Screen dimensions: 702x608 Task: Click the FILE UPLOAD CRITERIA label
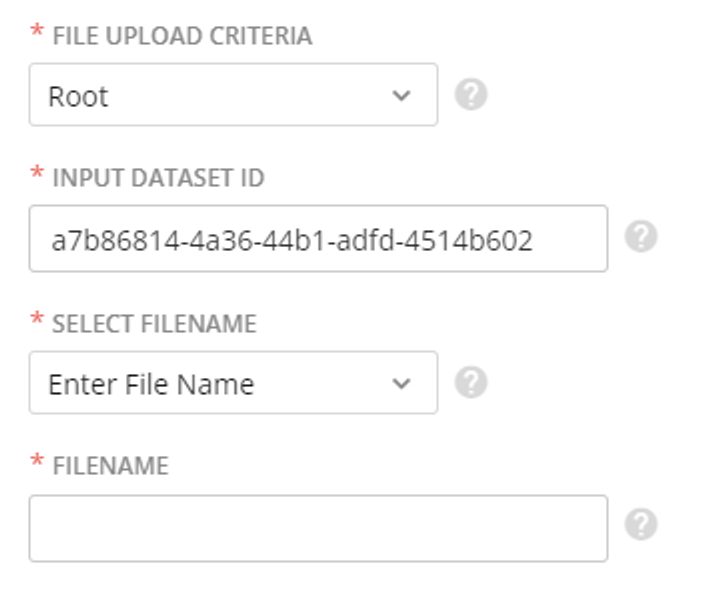(x=182, y=36)
